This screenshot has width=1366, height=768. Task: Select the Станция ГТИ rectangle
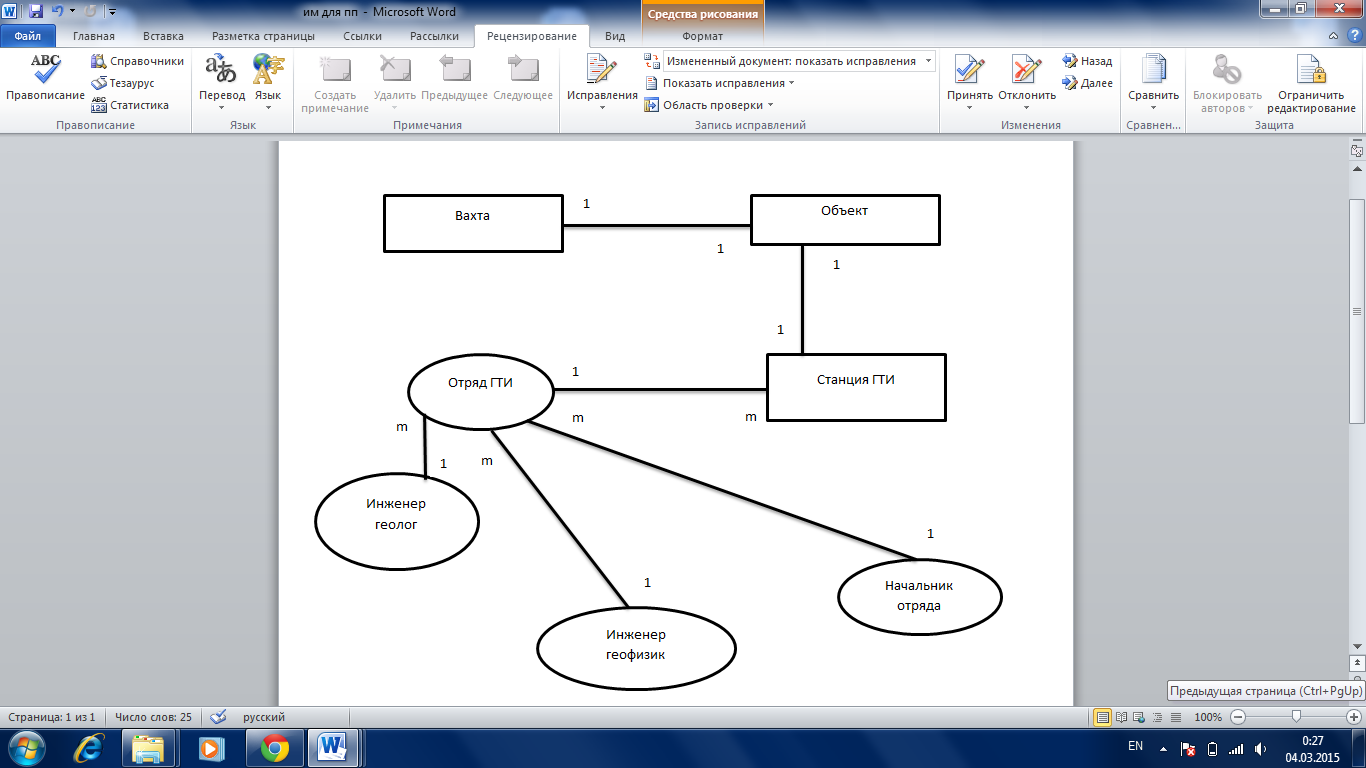[855, 387]
